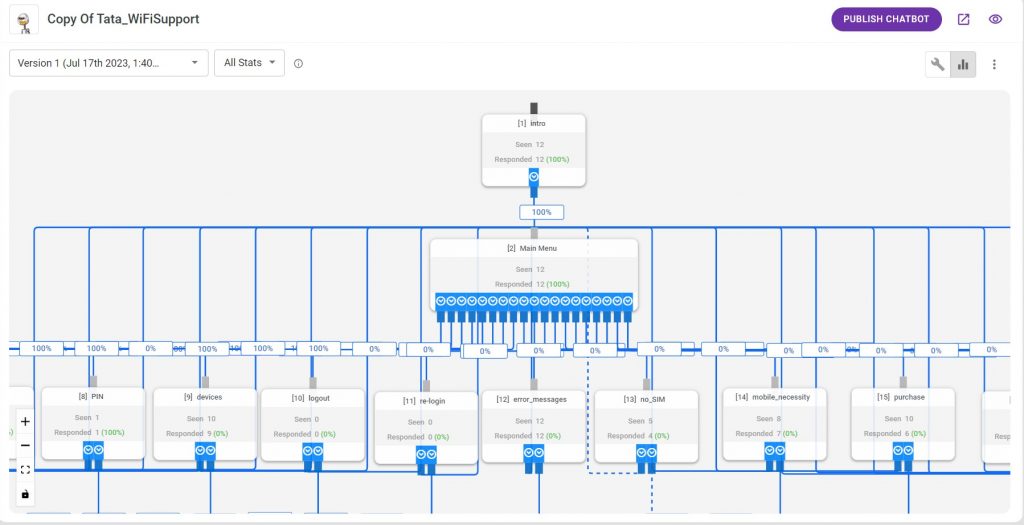This screenshot has width=1024, height=525.
Task: Toggle the bar chart stats view
Action: coord(963,64)
